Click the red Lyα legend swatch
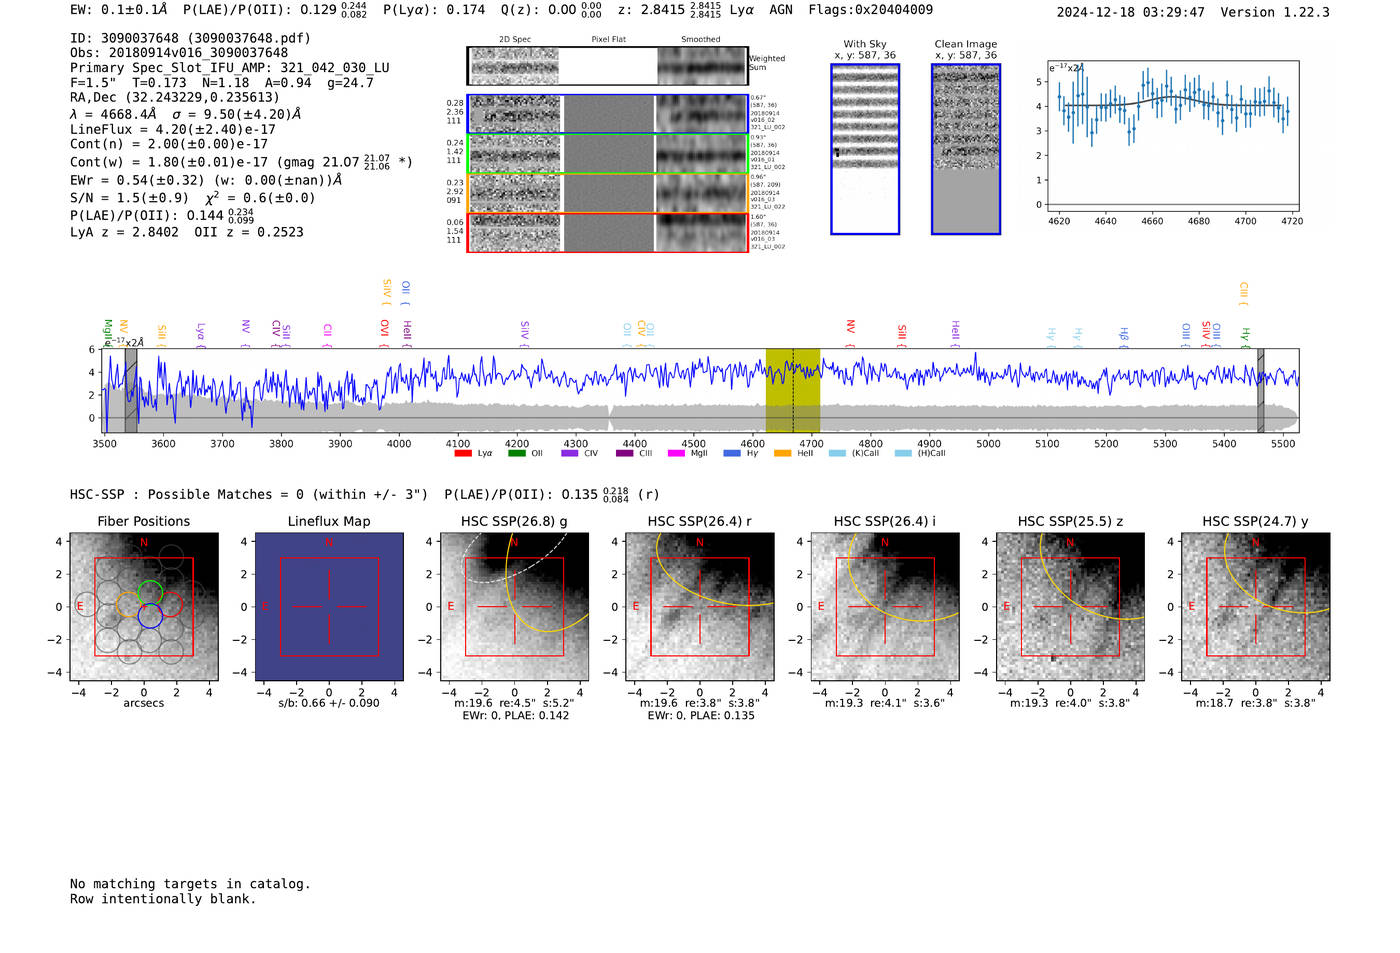The image size is (1400, 953). (x=463, y=454)
